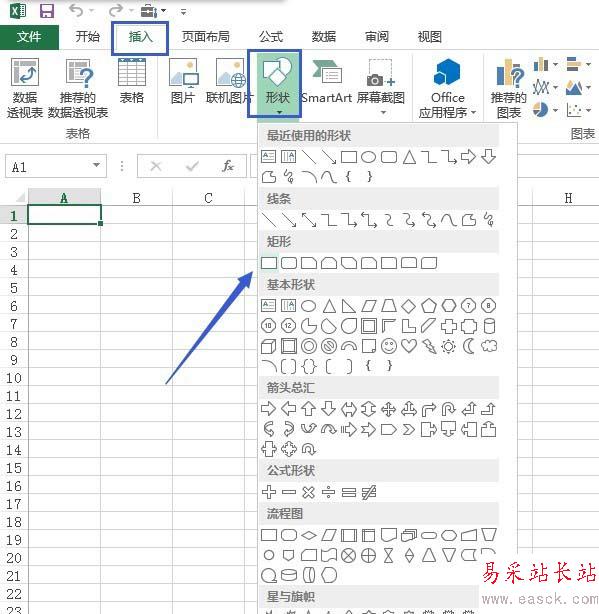This screenshot has height=614, width=599.
Task: Open the Customize Quick Access Toolbar arrow
Action: 183,12
